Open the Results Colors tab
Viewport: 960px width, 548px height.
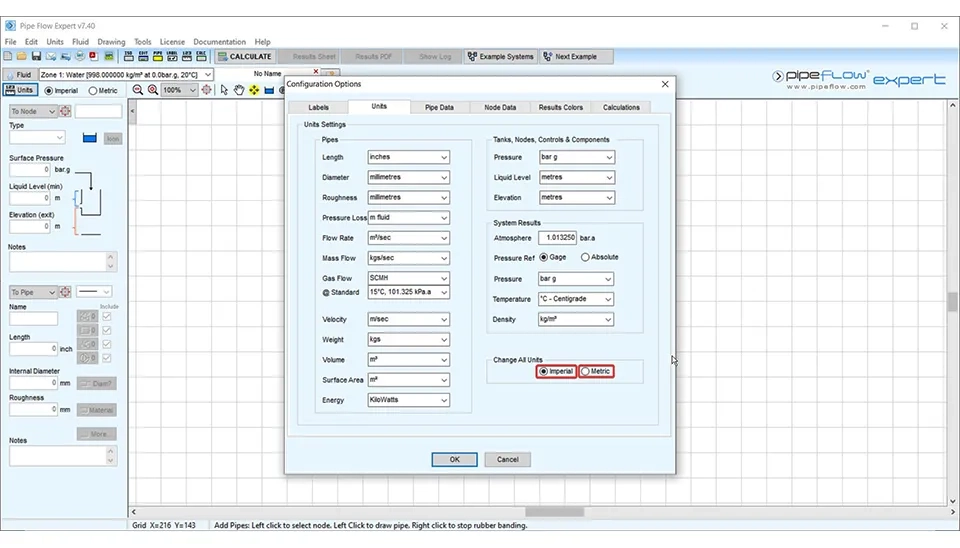click(x=560, y=107)
